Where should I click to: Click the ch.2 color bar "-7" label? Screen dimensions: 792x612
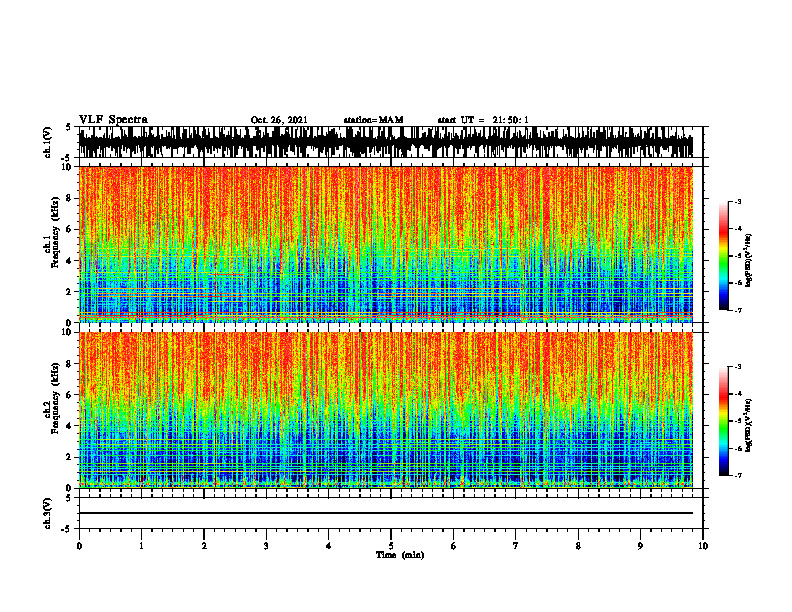point(738,475)
